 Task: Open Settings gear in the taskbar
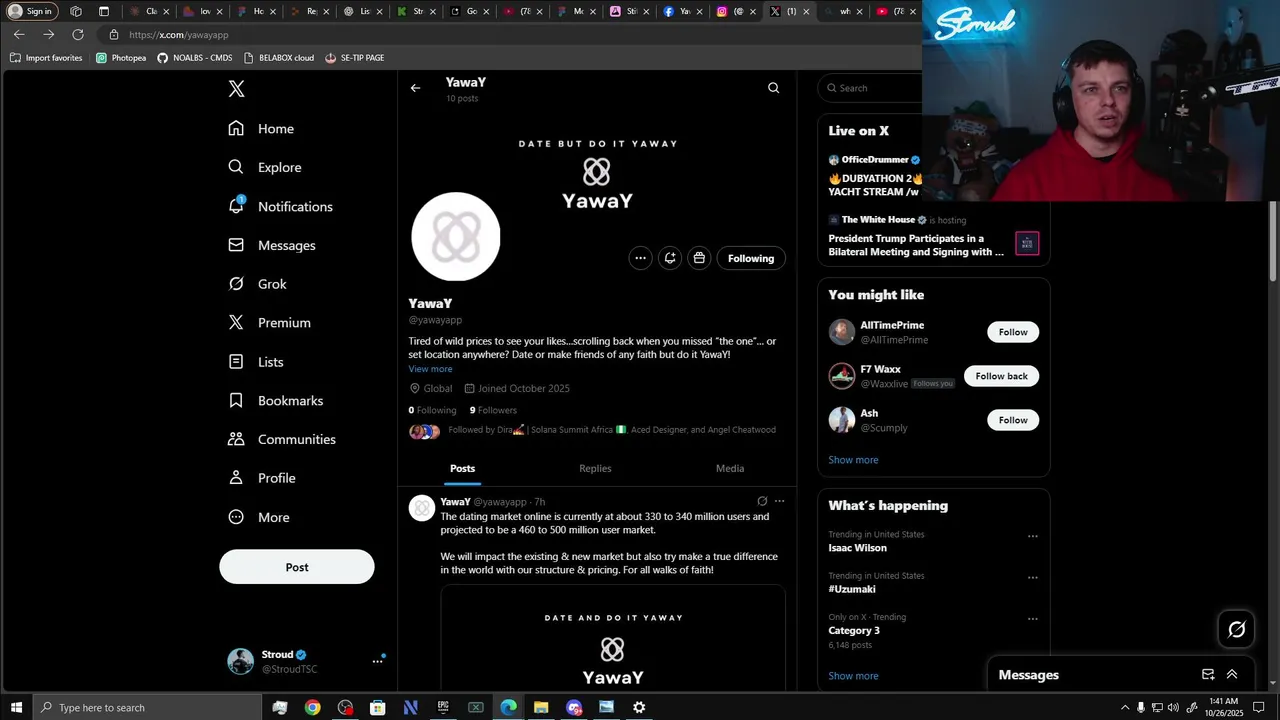tap(639, 707)
